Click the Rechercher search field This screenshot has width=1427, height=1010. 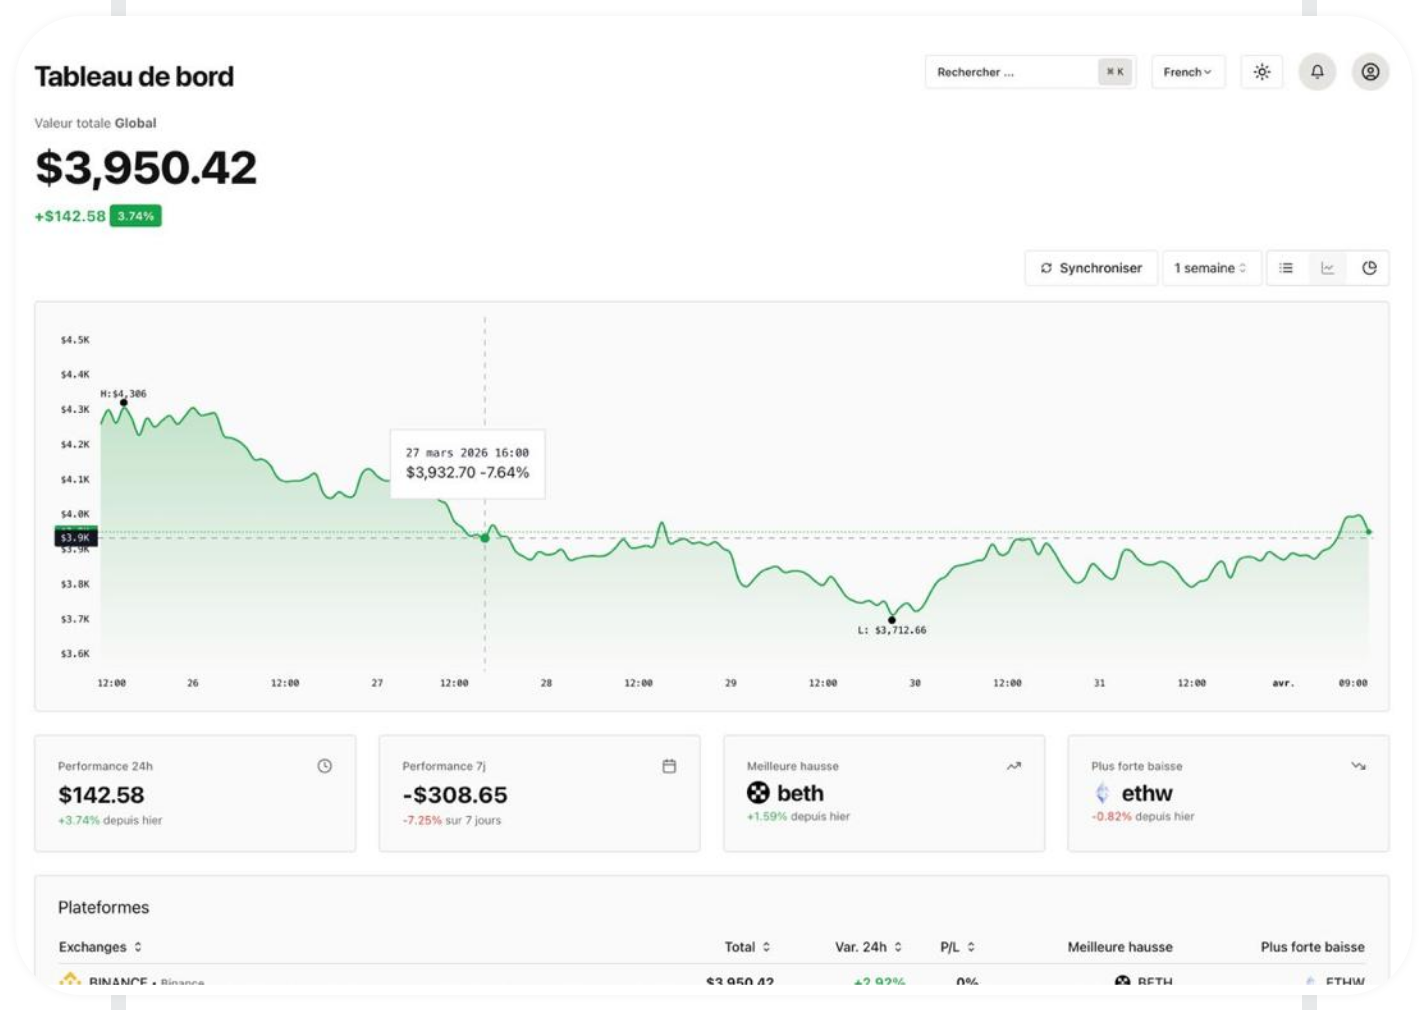pos(1030,72)
